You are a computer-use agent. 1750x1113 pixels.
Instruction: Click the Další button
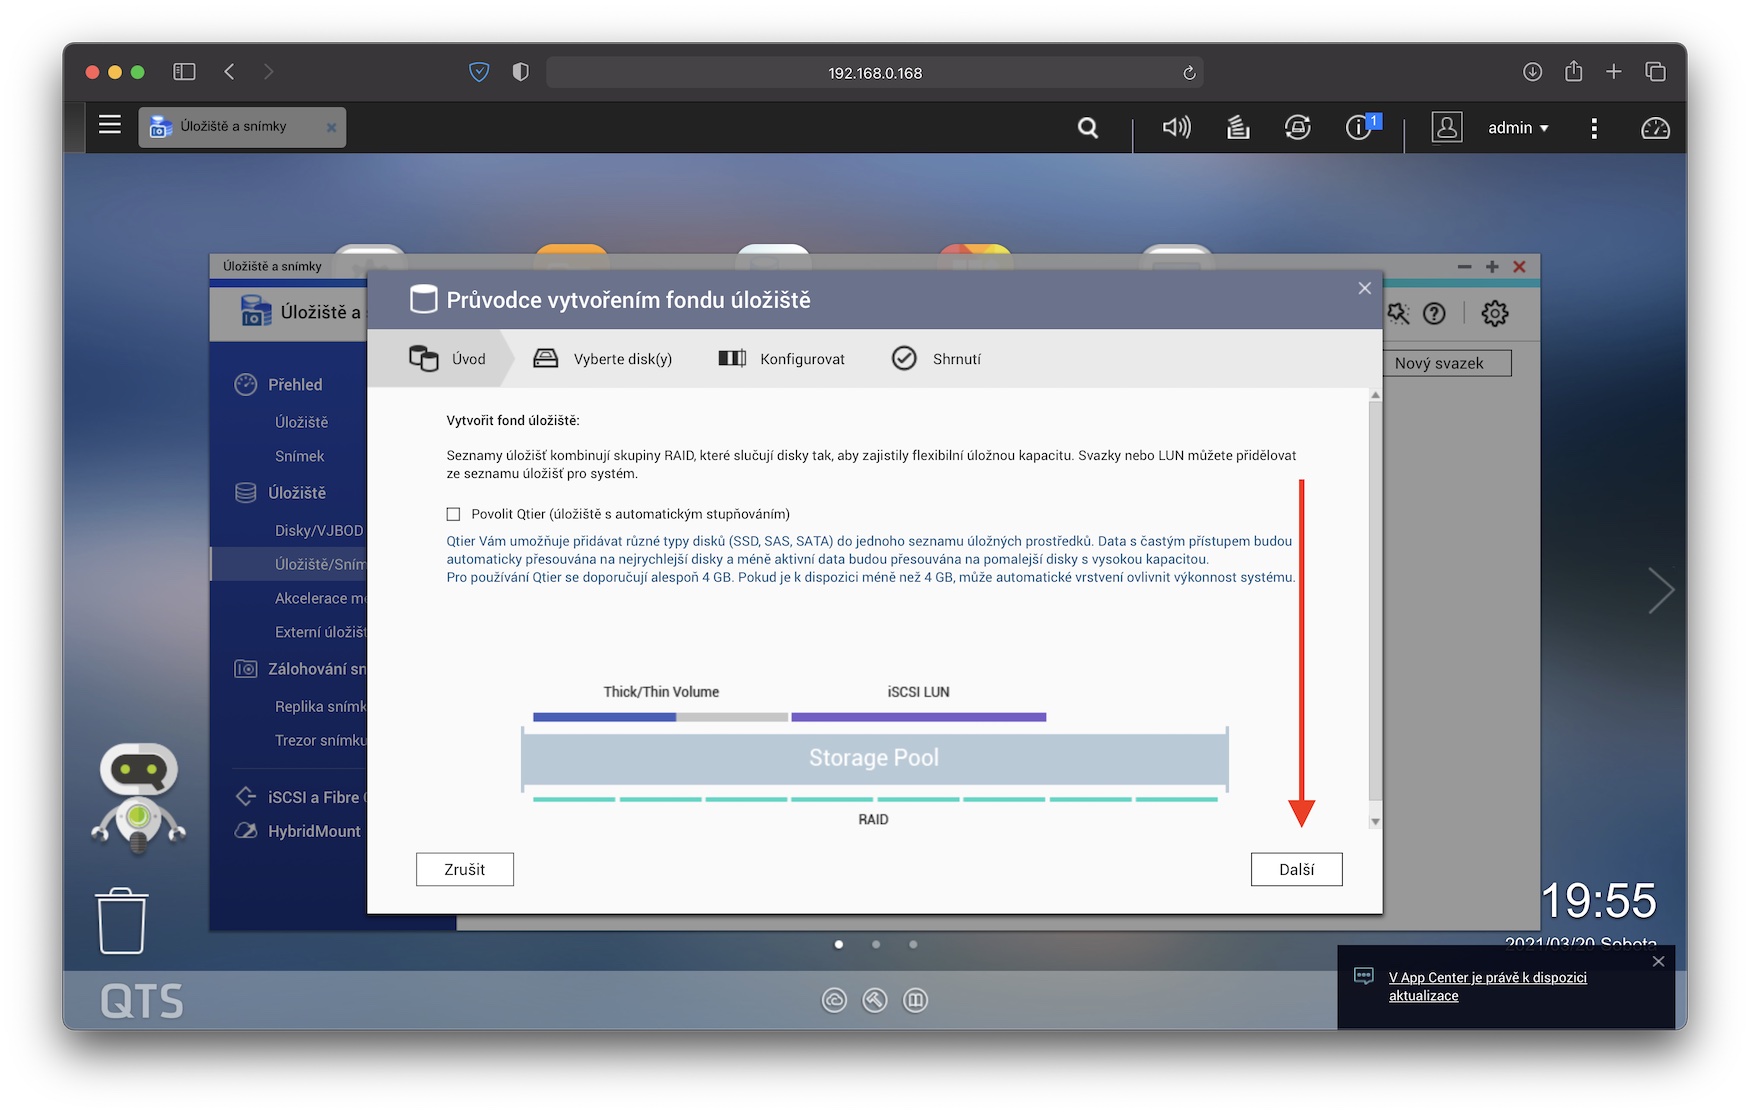1296,869
